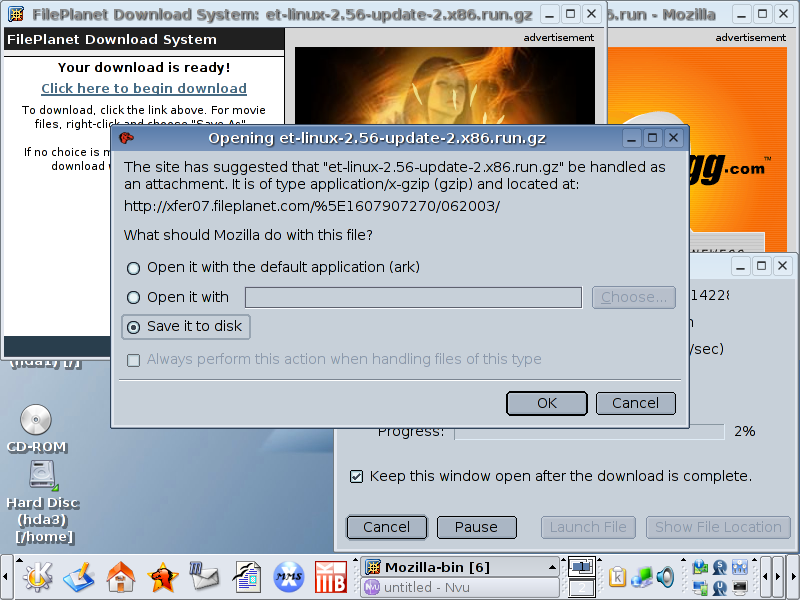
Task: Click OK in the Opening file dialog
Action: click(x=546, y=403)
